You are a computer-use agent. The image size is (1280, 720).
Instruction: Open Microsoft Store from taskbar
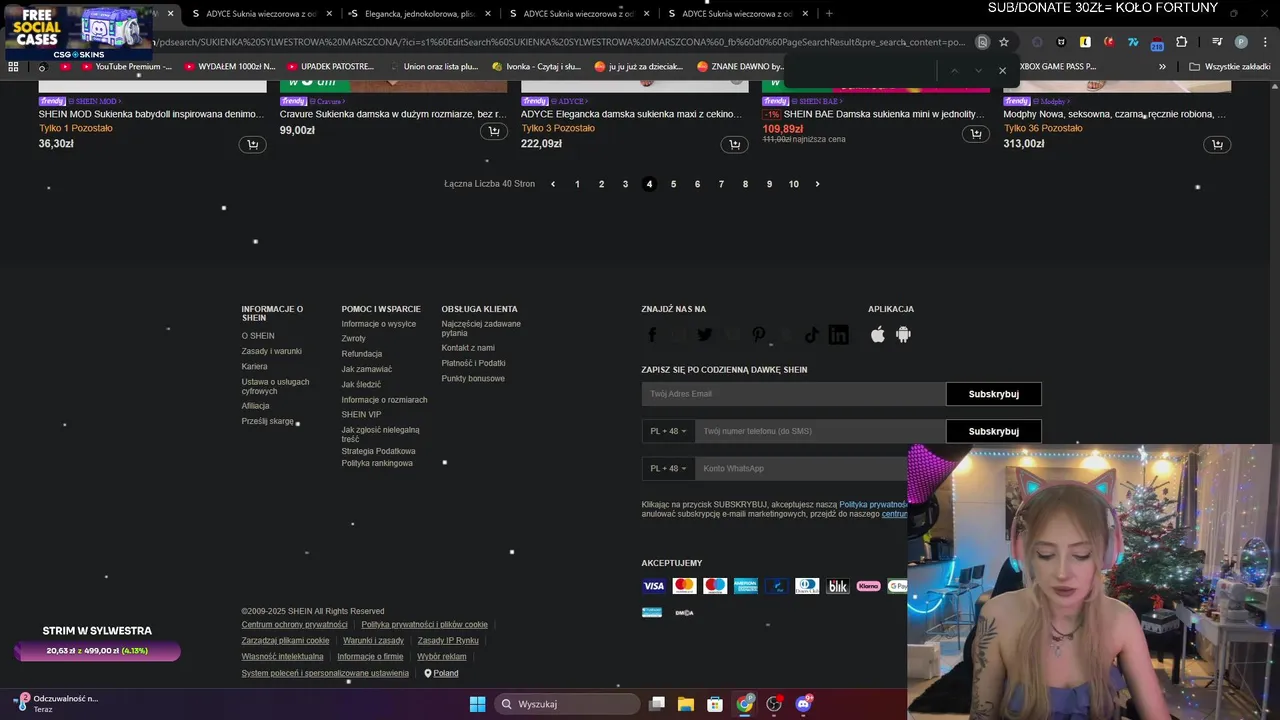pyautogui.click(x=715, y=704)
